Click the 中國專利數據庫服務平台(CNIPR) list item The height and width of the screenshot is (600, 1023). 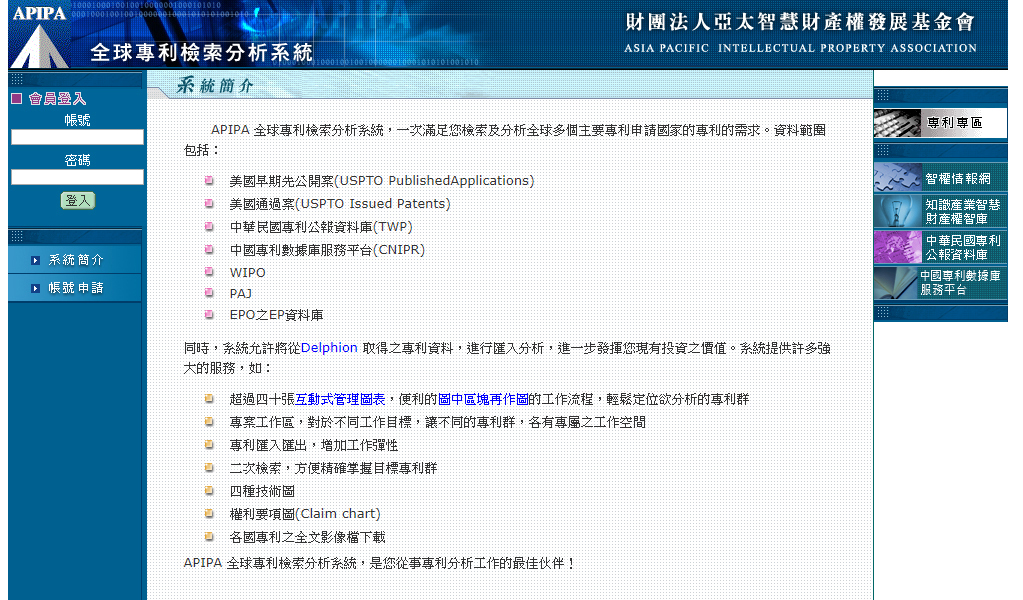pos(327,250)
